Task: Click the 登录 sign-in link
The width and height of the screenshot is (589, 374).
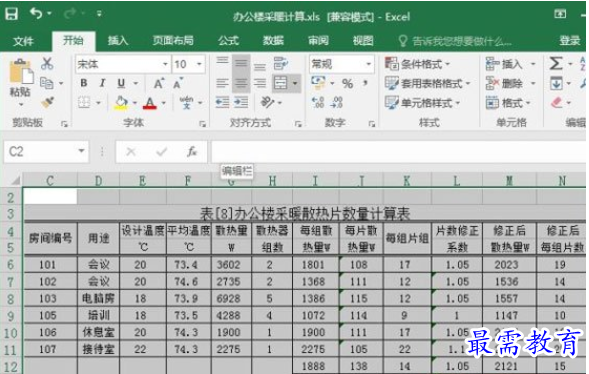Action: pyautogui.click(x=569, y=41)
